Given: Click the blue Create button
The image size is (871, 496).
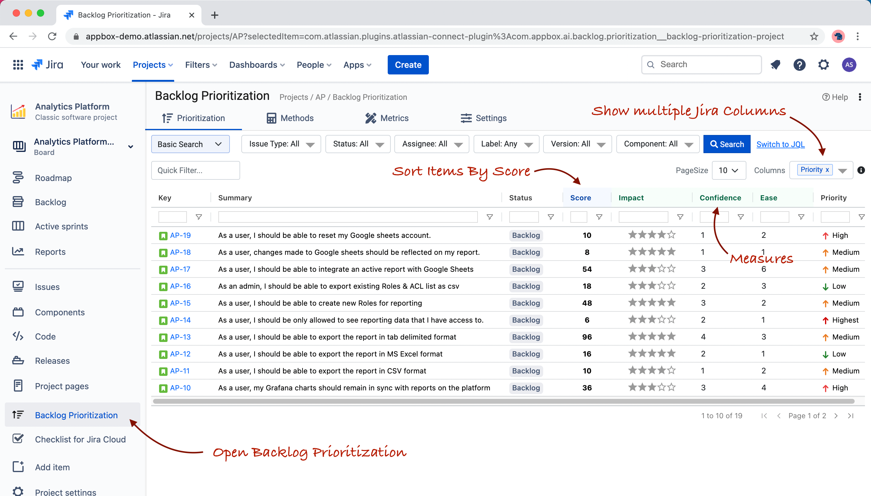Looking at the screenshot, I should [x=408, y=65].
